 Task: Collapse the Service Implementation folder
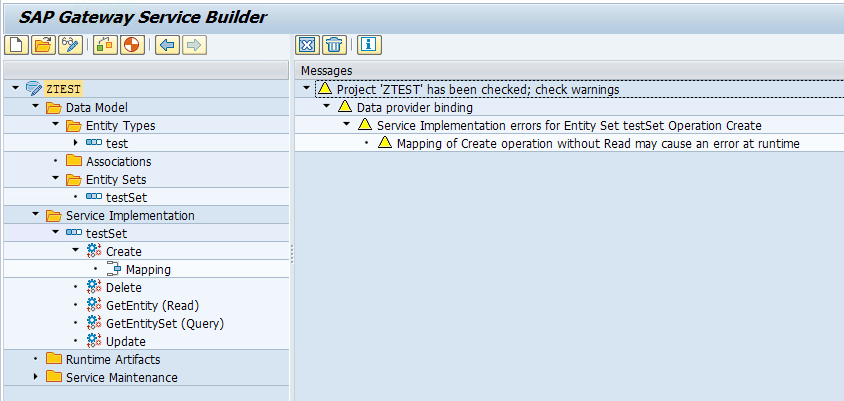click(36, 215)
